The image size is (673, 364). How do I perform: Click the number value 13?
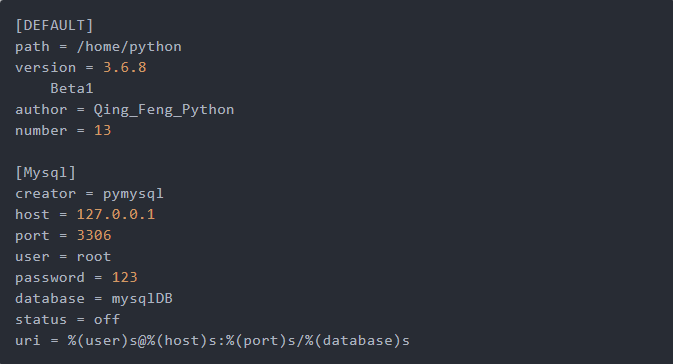[103, 130]
